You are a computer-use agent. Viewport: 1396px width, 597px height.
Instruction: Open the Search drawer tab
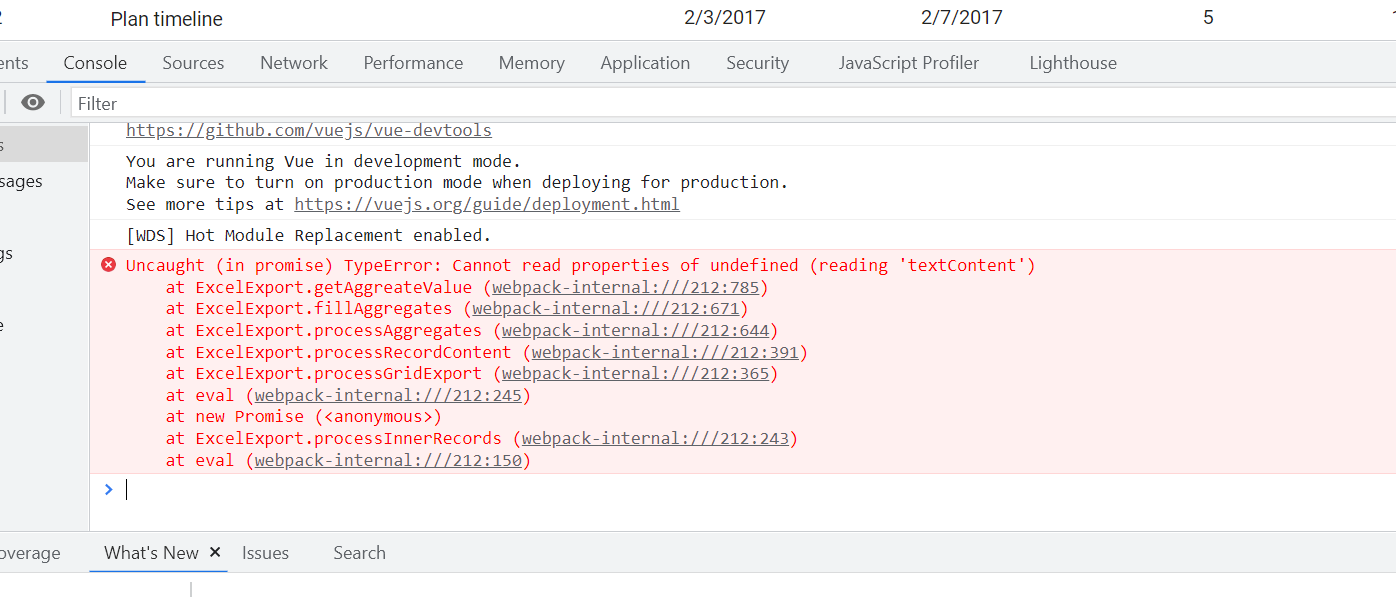pos(359,553)
